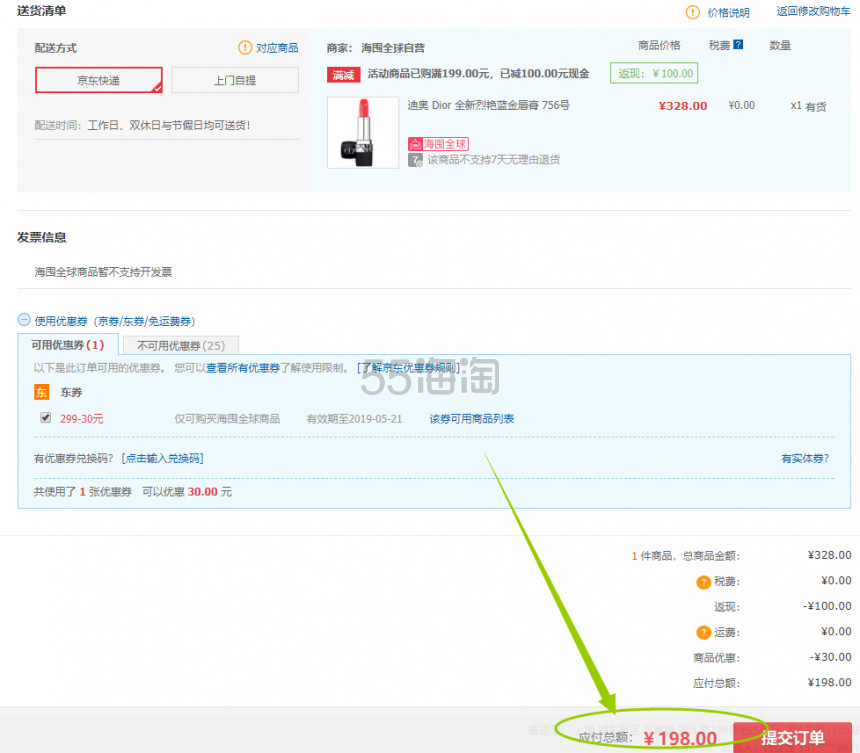Open 该券可用商品列表 link
860x753 pixels.
472,419
